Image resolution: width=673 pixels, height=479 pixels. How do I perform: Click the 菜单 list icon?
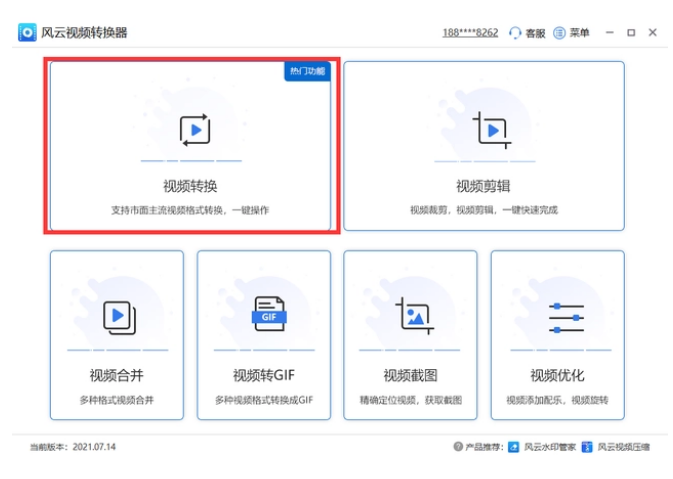point(559,33)
